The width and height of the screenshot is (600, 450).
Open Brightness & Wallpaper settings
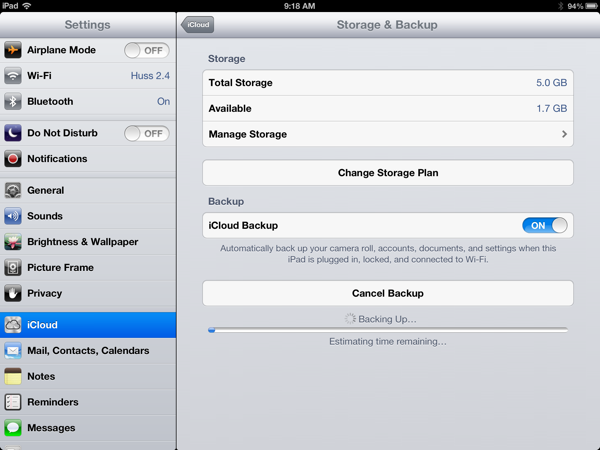tap(82, 242)
